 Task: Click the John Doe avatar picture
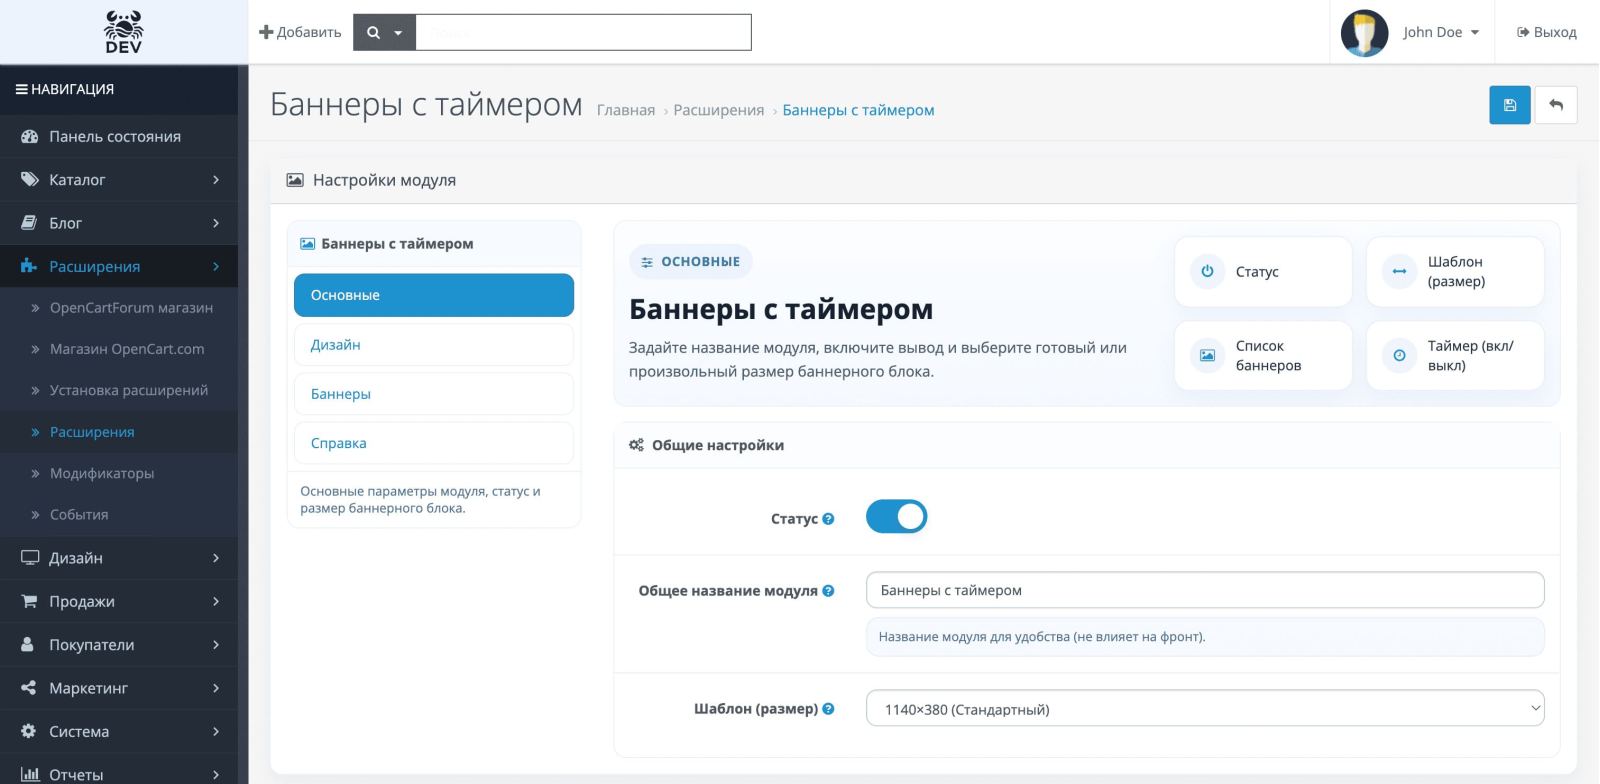(x=1364, y=32)
